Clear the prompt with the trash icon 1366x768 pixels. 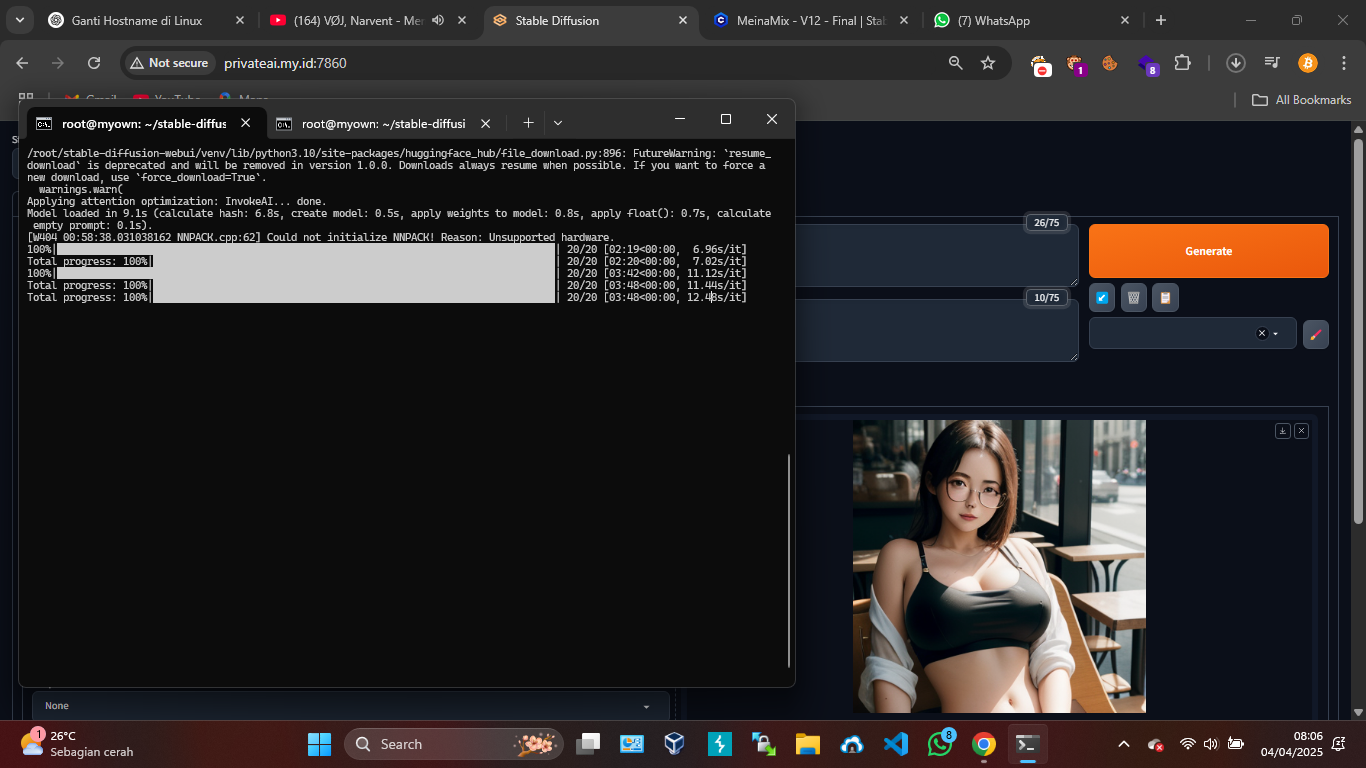(1133, 298)
